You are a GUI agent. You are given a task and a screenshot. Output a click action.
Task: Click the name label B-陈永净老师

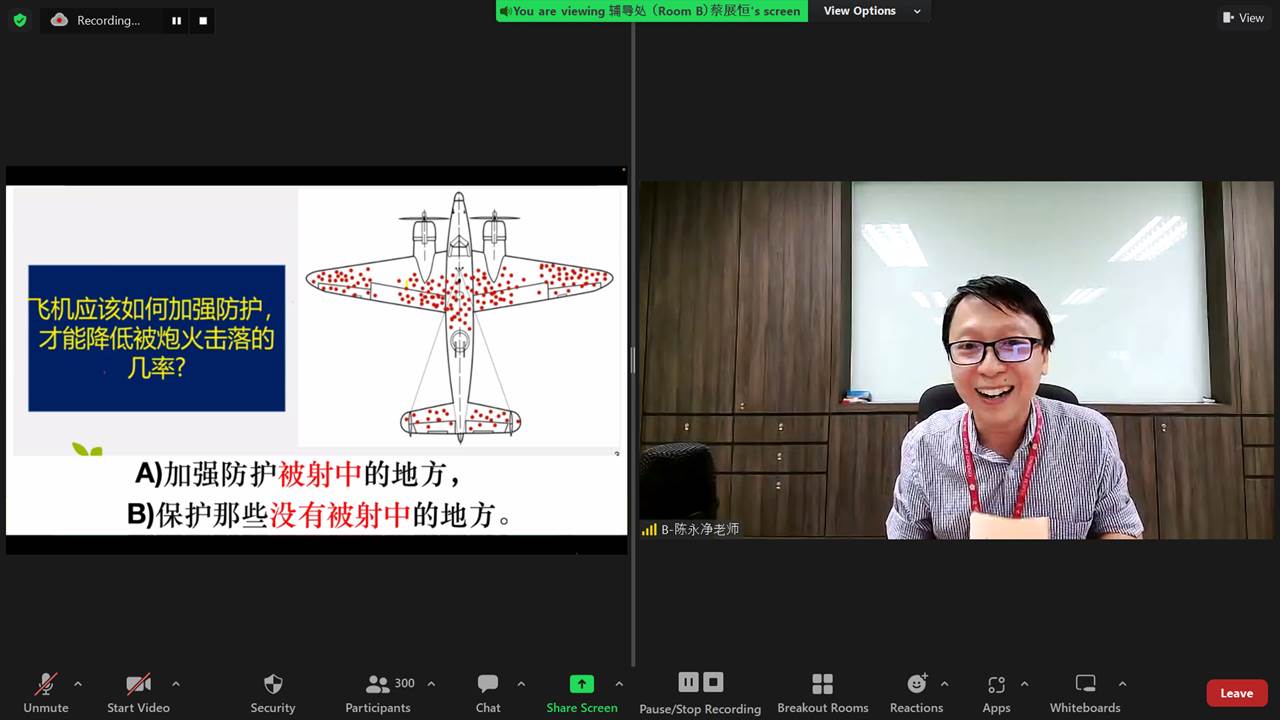coord(700,529)
